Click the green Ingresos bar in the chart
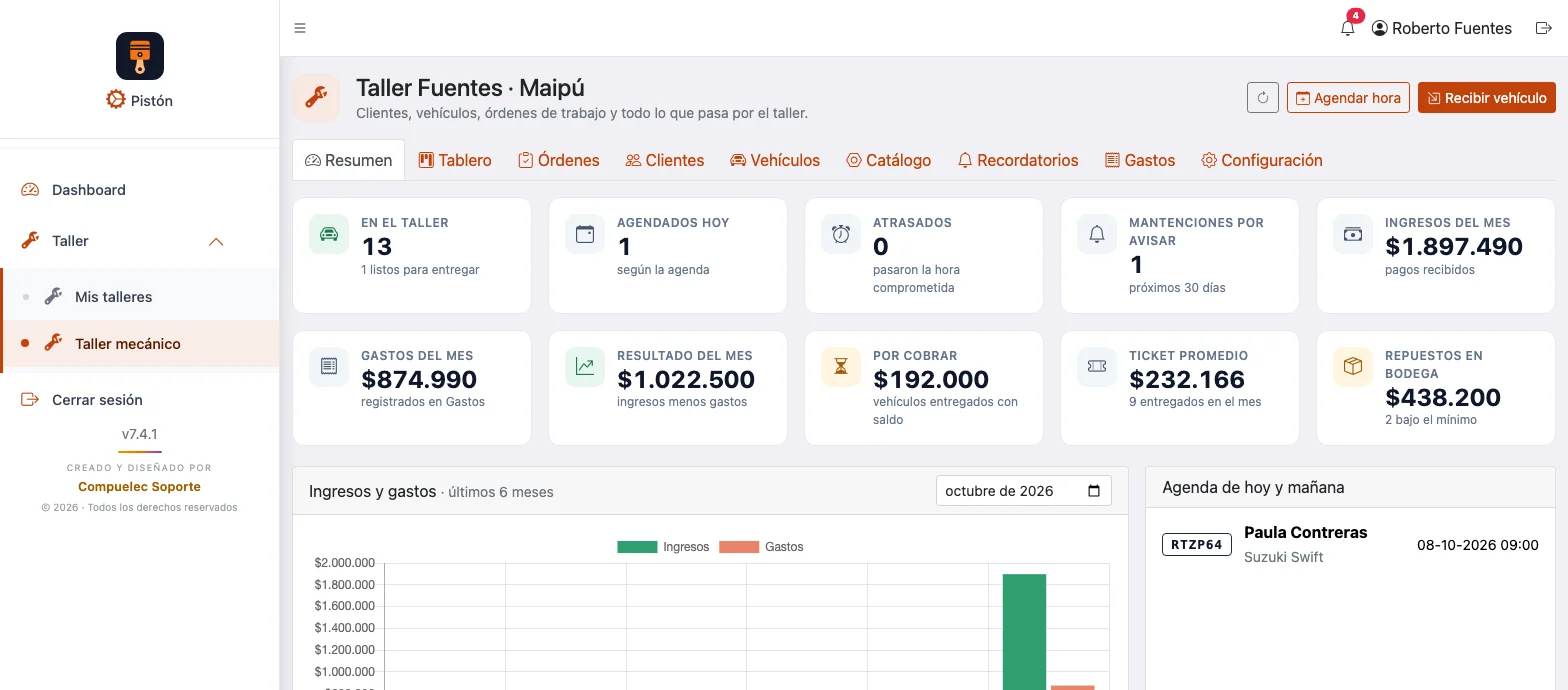The image size is (1568, 690). pyautogui.click(x=1024, y=632)
